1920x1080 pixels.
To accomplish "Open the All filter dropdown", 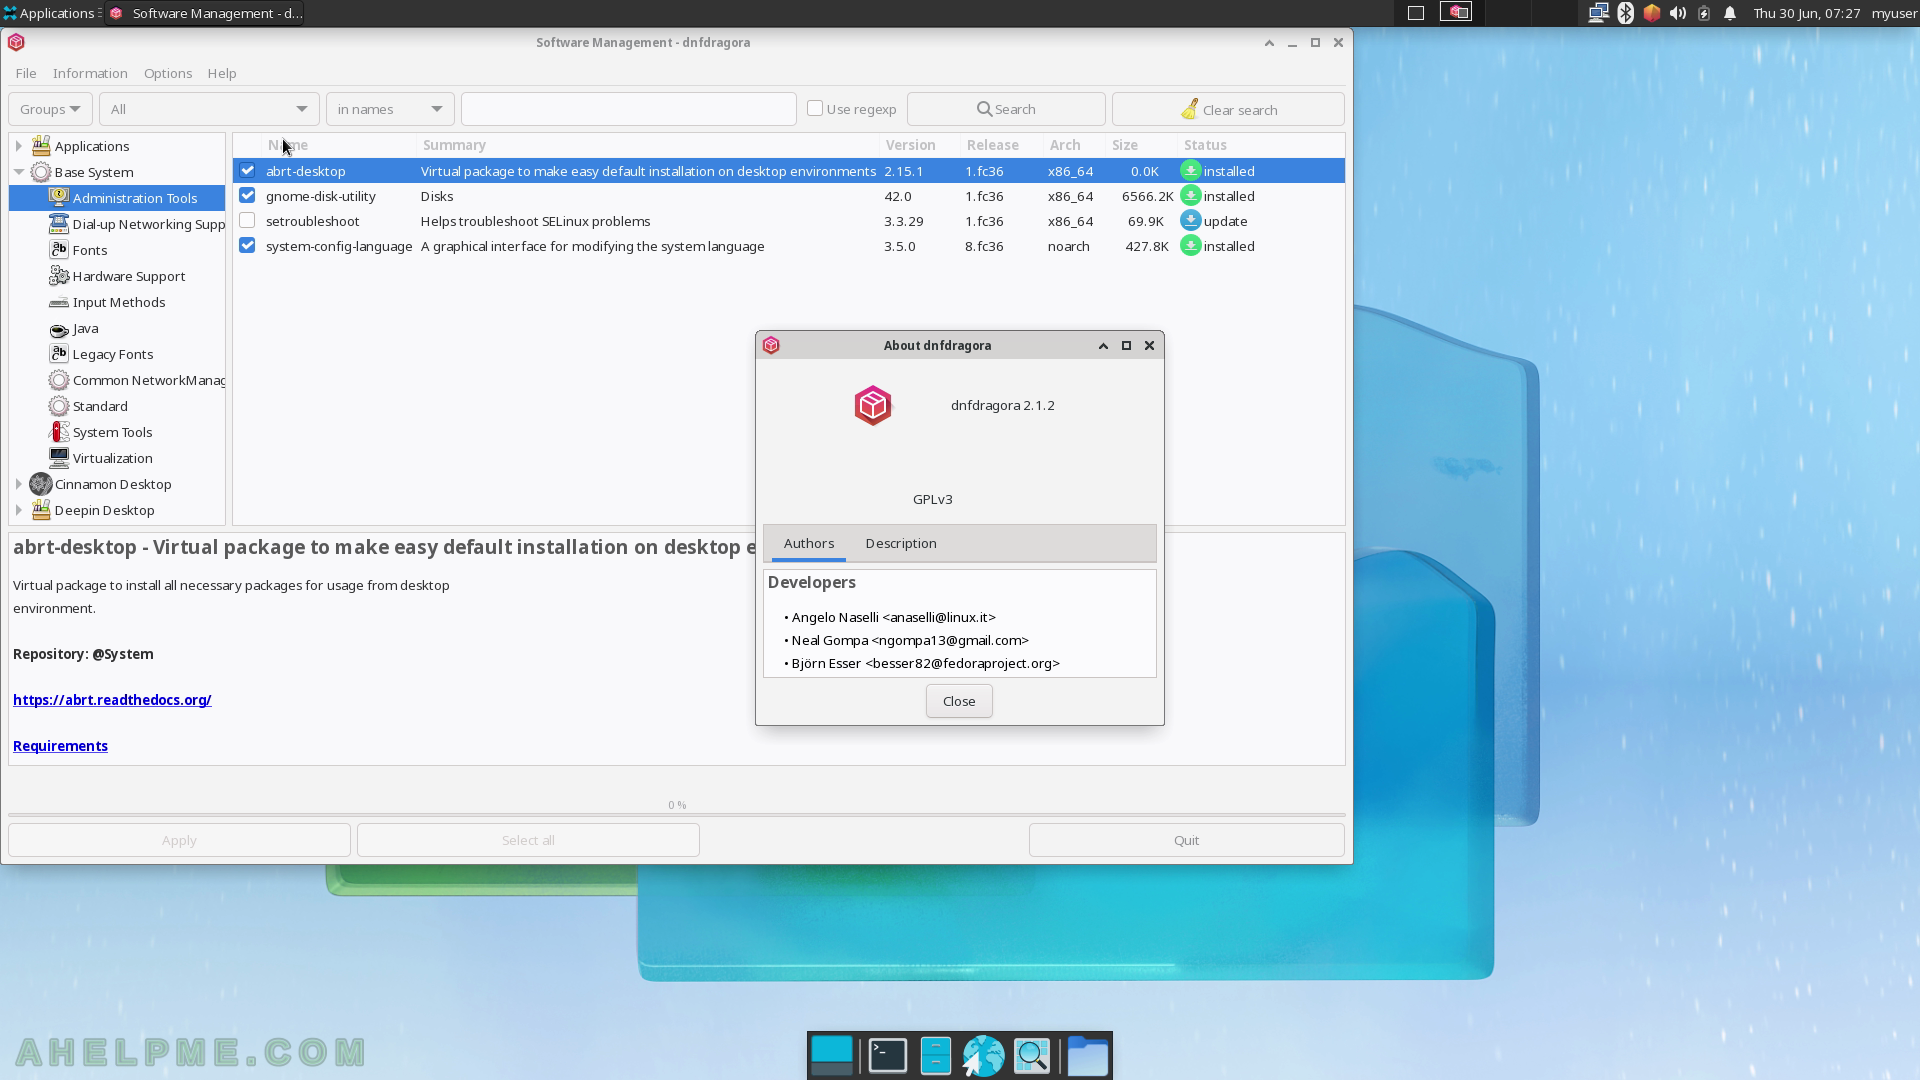I will [209, 109].
